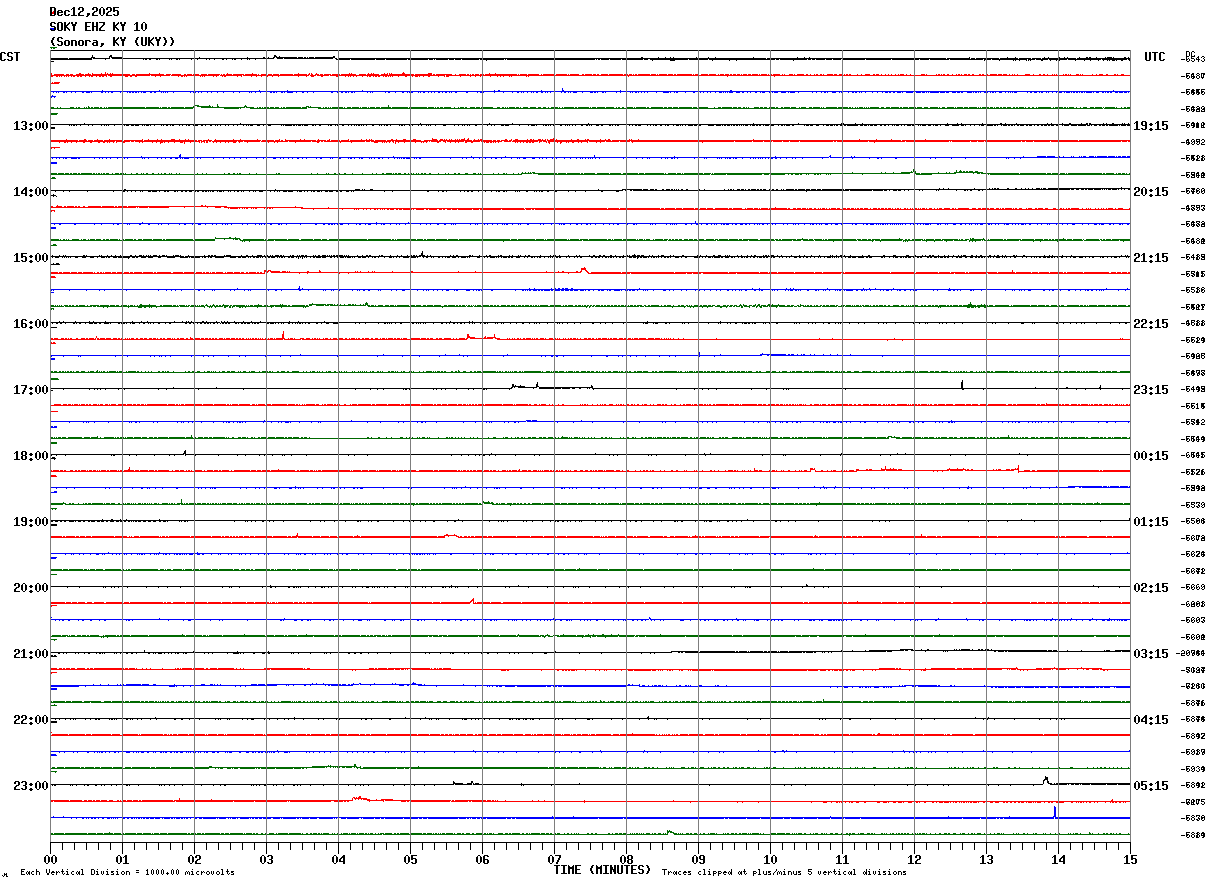Click the 04:15 UTC time label
Image resolution: width=1210 pixels, height=886 pixels.
(x=1151, y=720)
